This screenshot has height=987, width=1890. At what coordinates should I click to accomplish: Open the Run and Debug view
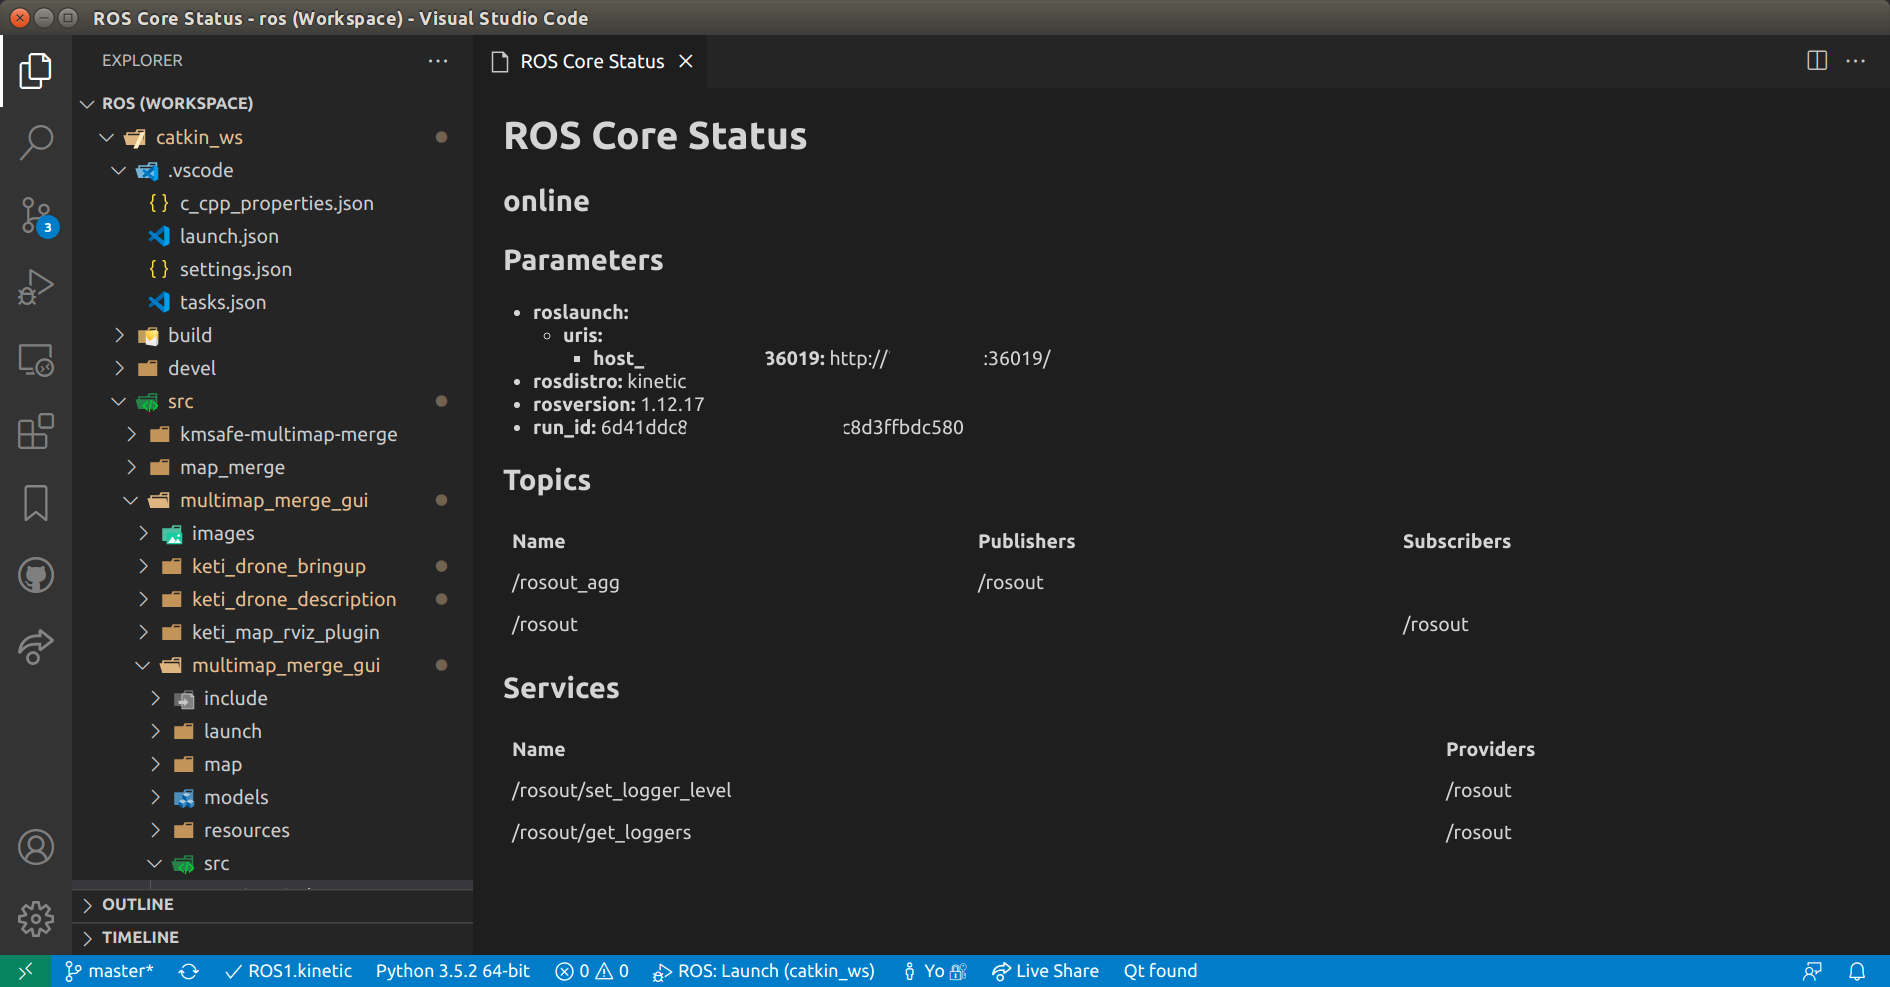36,287
